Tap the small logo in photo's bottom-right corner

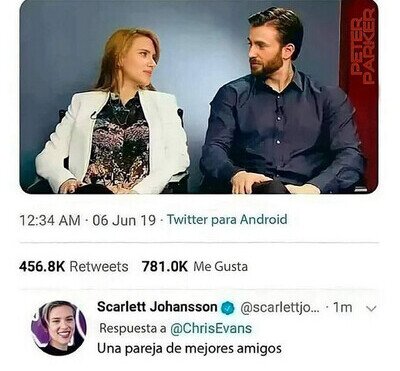[x=361, y=189]
